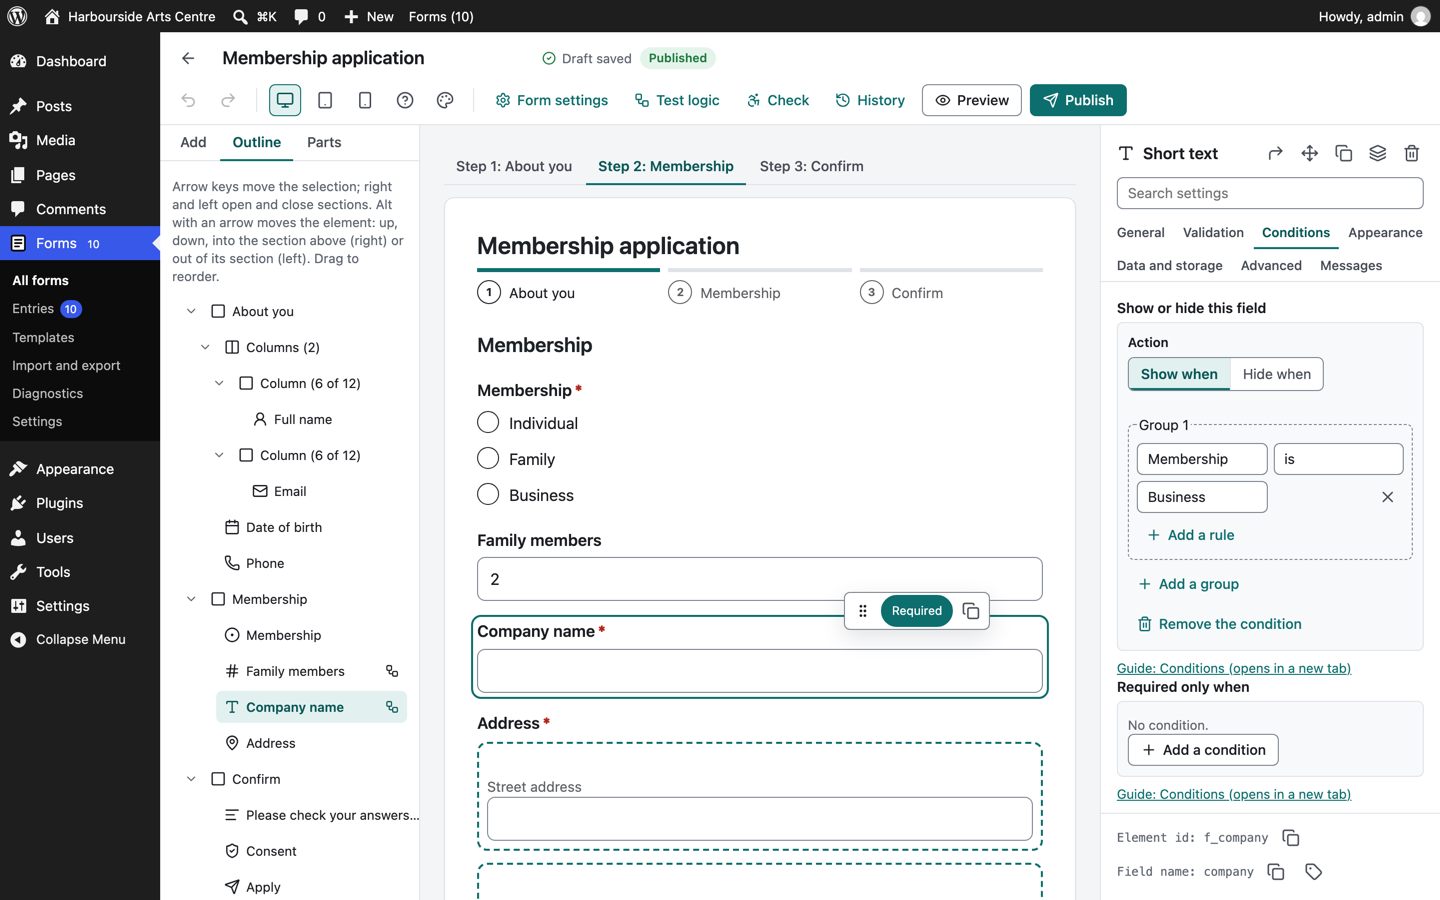Remove the Business rule from Group 1
This screenshot has height=900, width=1440.
pyautogui.click(x=1388, y=497)
